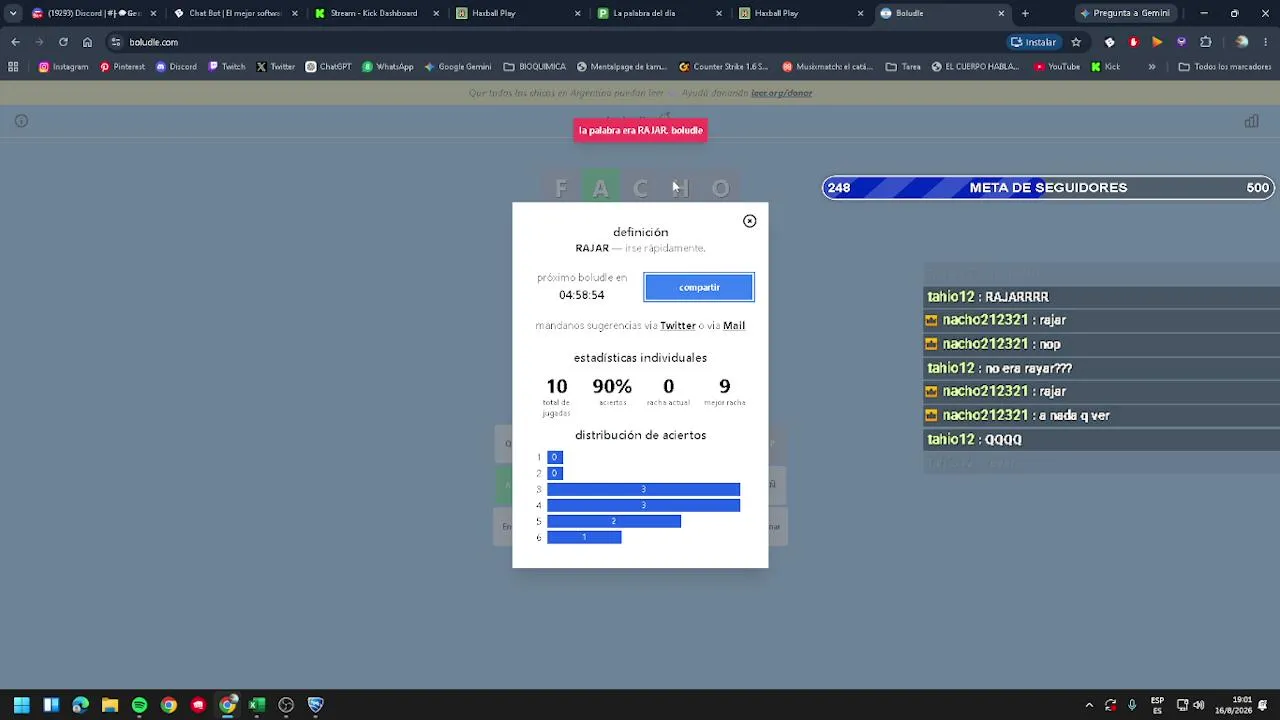This screenshot has height=720, width=1280.
Task: Open the Windows Start menu
Action: (x=21, y=705)
